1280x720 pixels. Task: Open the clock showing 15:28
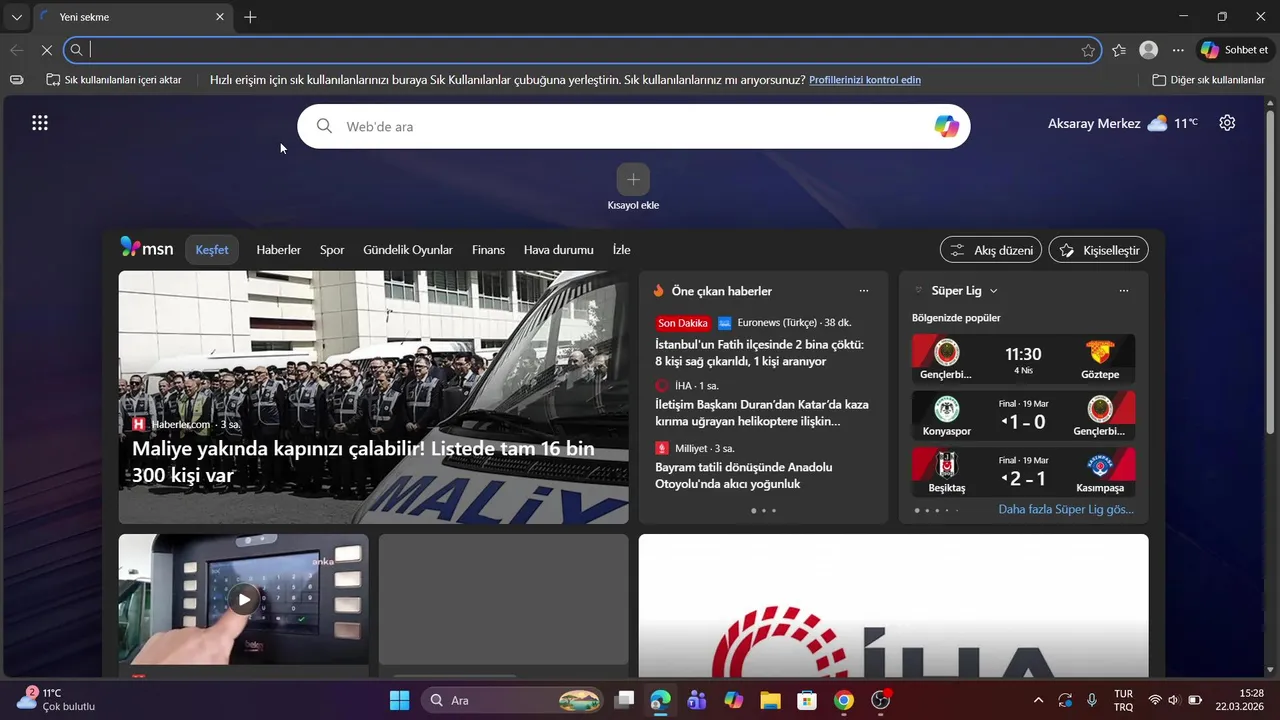[x=1240, y=700]
